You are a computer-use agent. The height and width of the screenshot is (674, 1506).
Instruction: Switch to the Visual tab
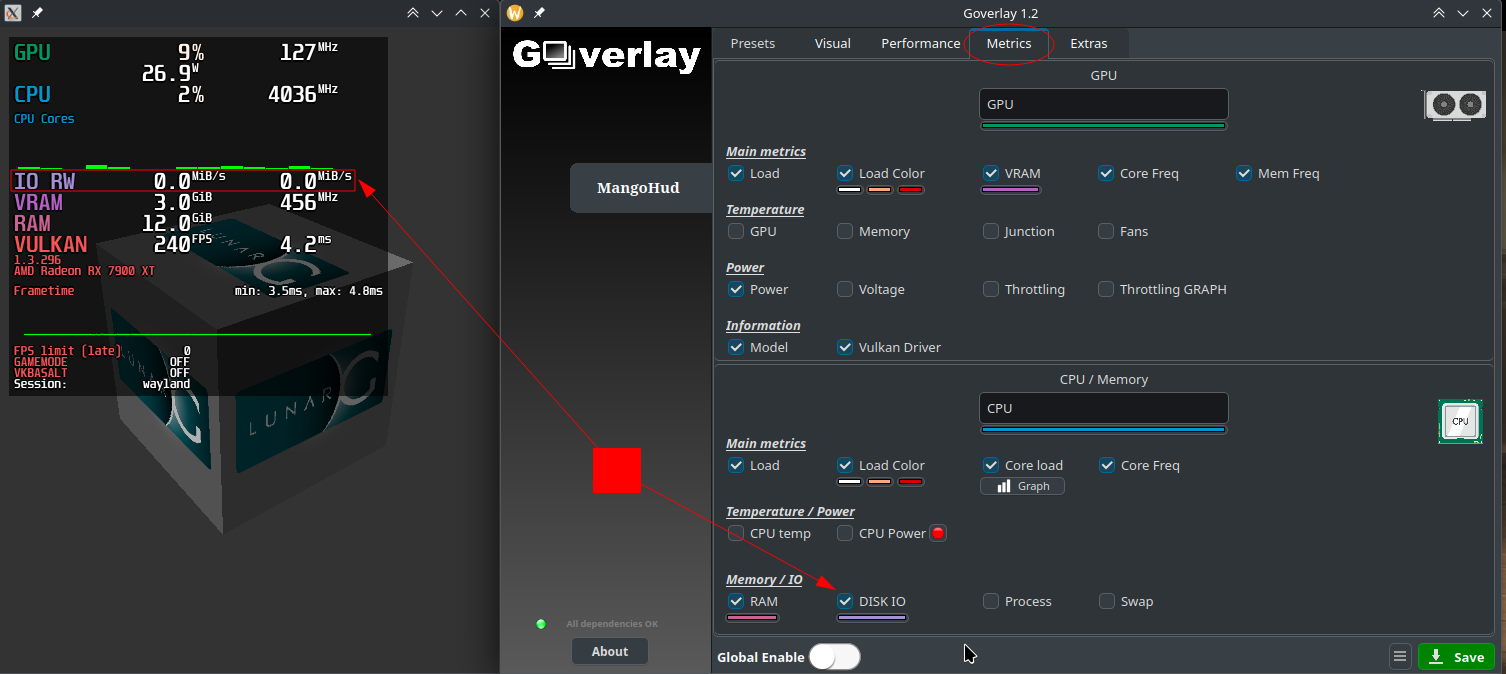click(x=833, y=43)
